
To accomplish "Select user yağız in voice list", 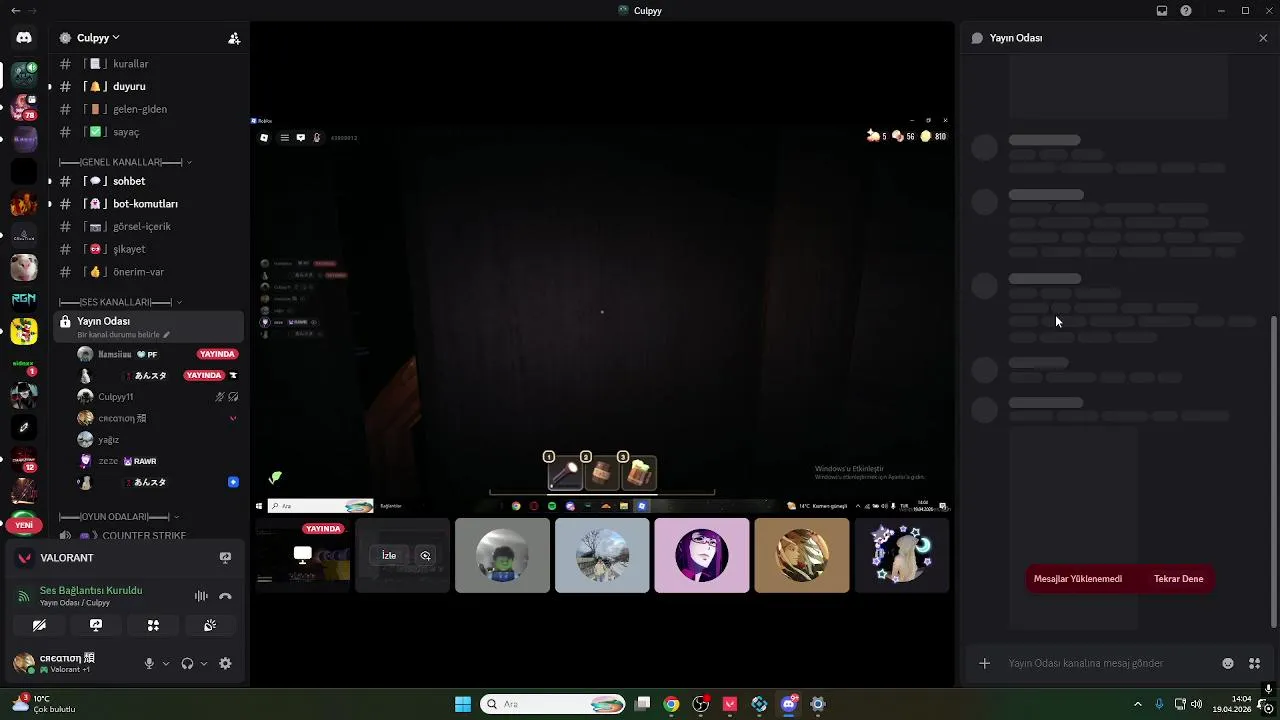I will click(158, 440).
